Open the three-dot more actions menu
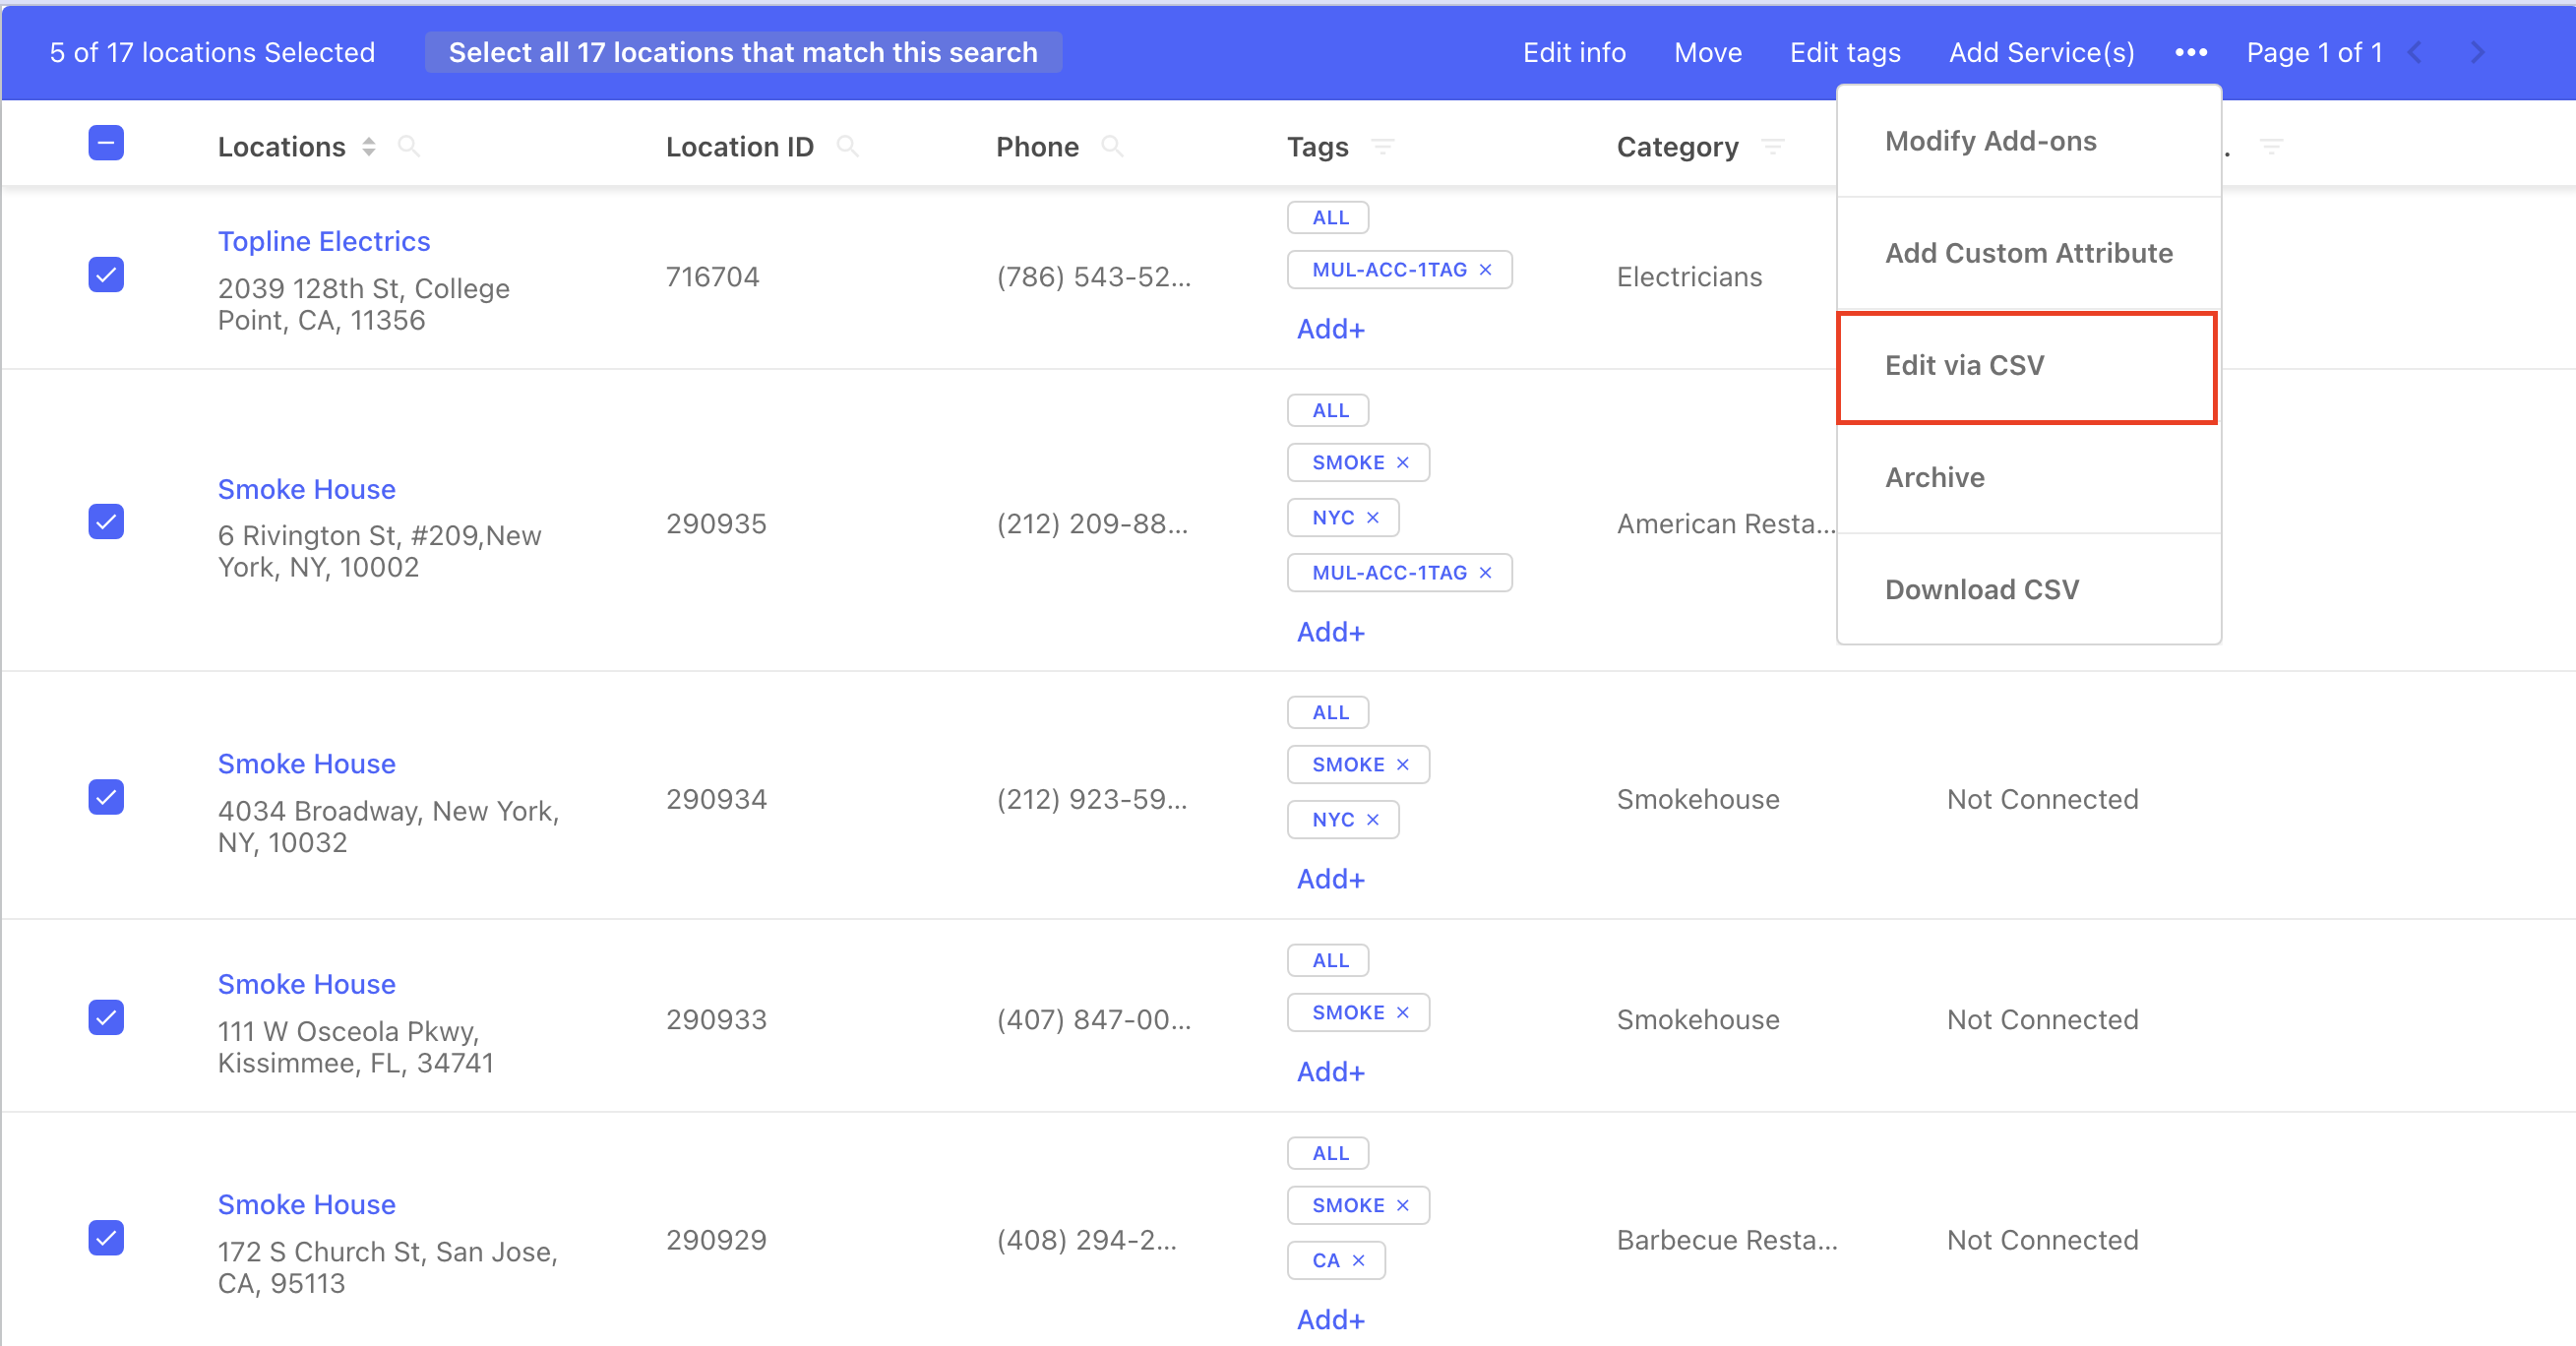2576x1346 pixels. [x=2190, y=52]
